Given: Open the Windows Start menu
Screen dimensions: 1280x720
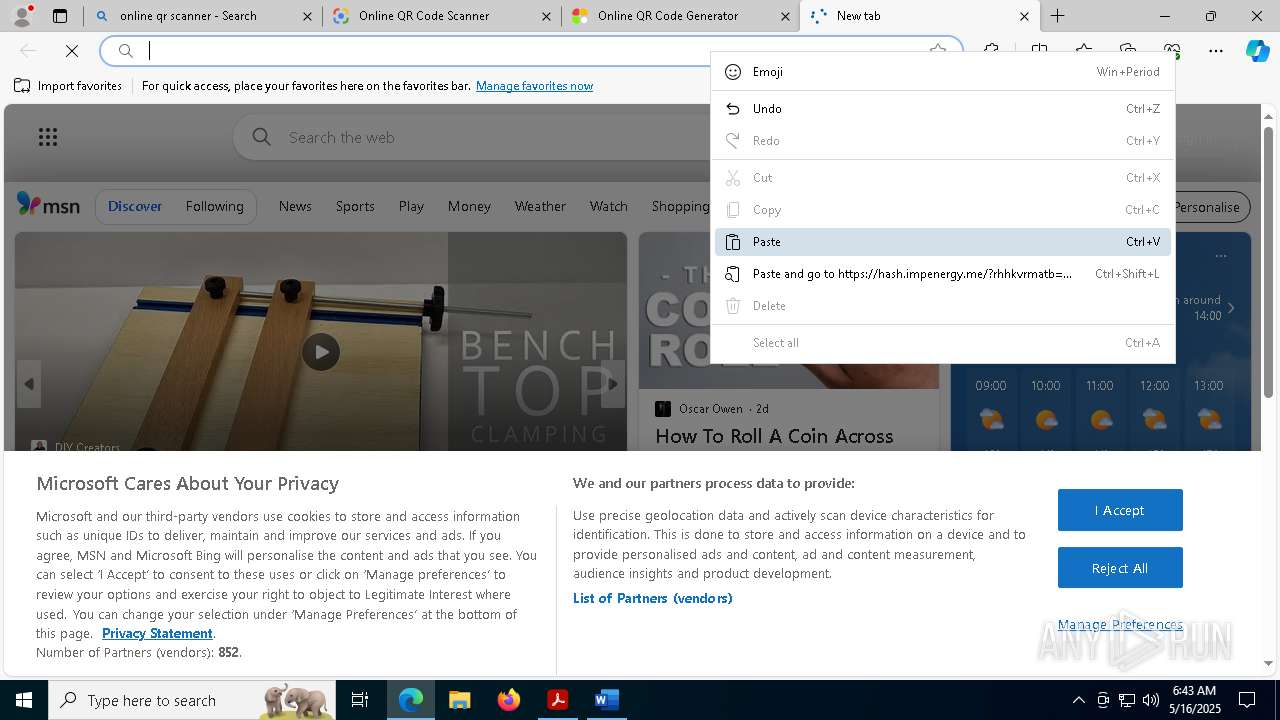Looking at the screenshot, I should [x=23, y=700].
